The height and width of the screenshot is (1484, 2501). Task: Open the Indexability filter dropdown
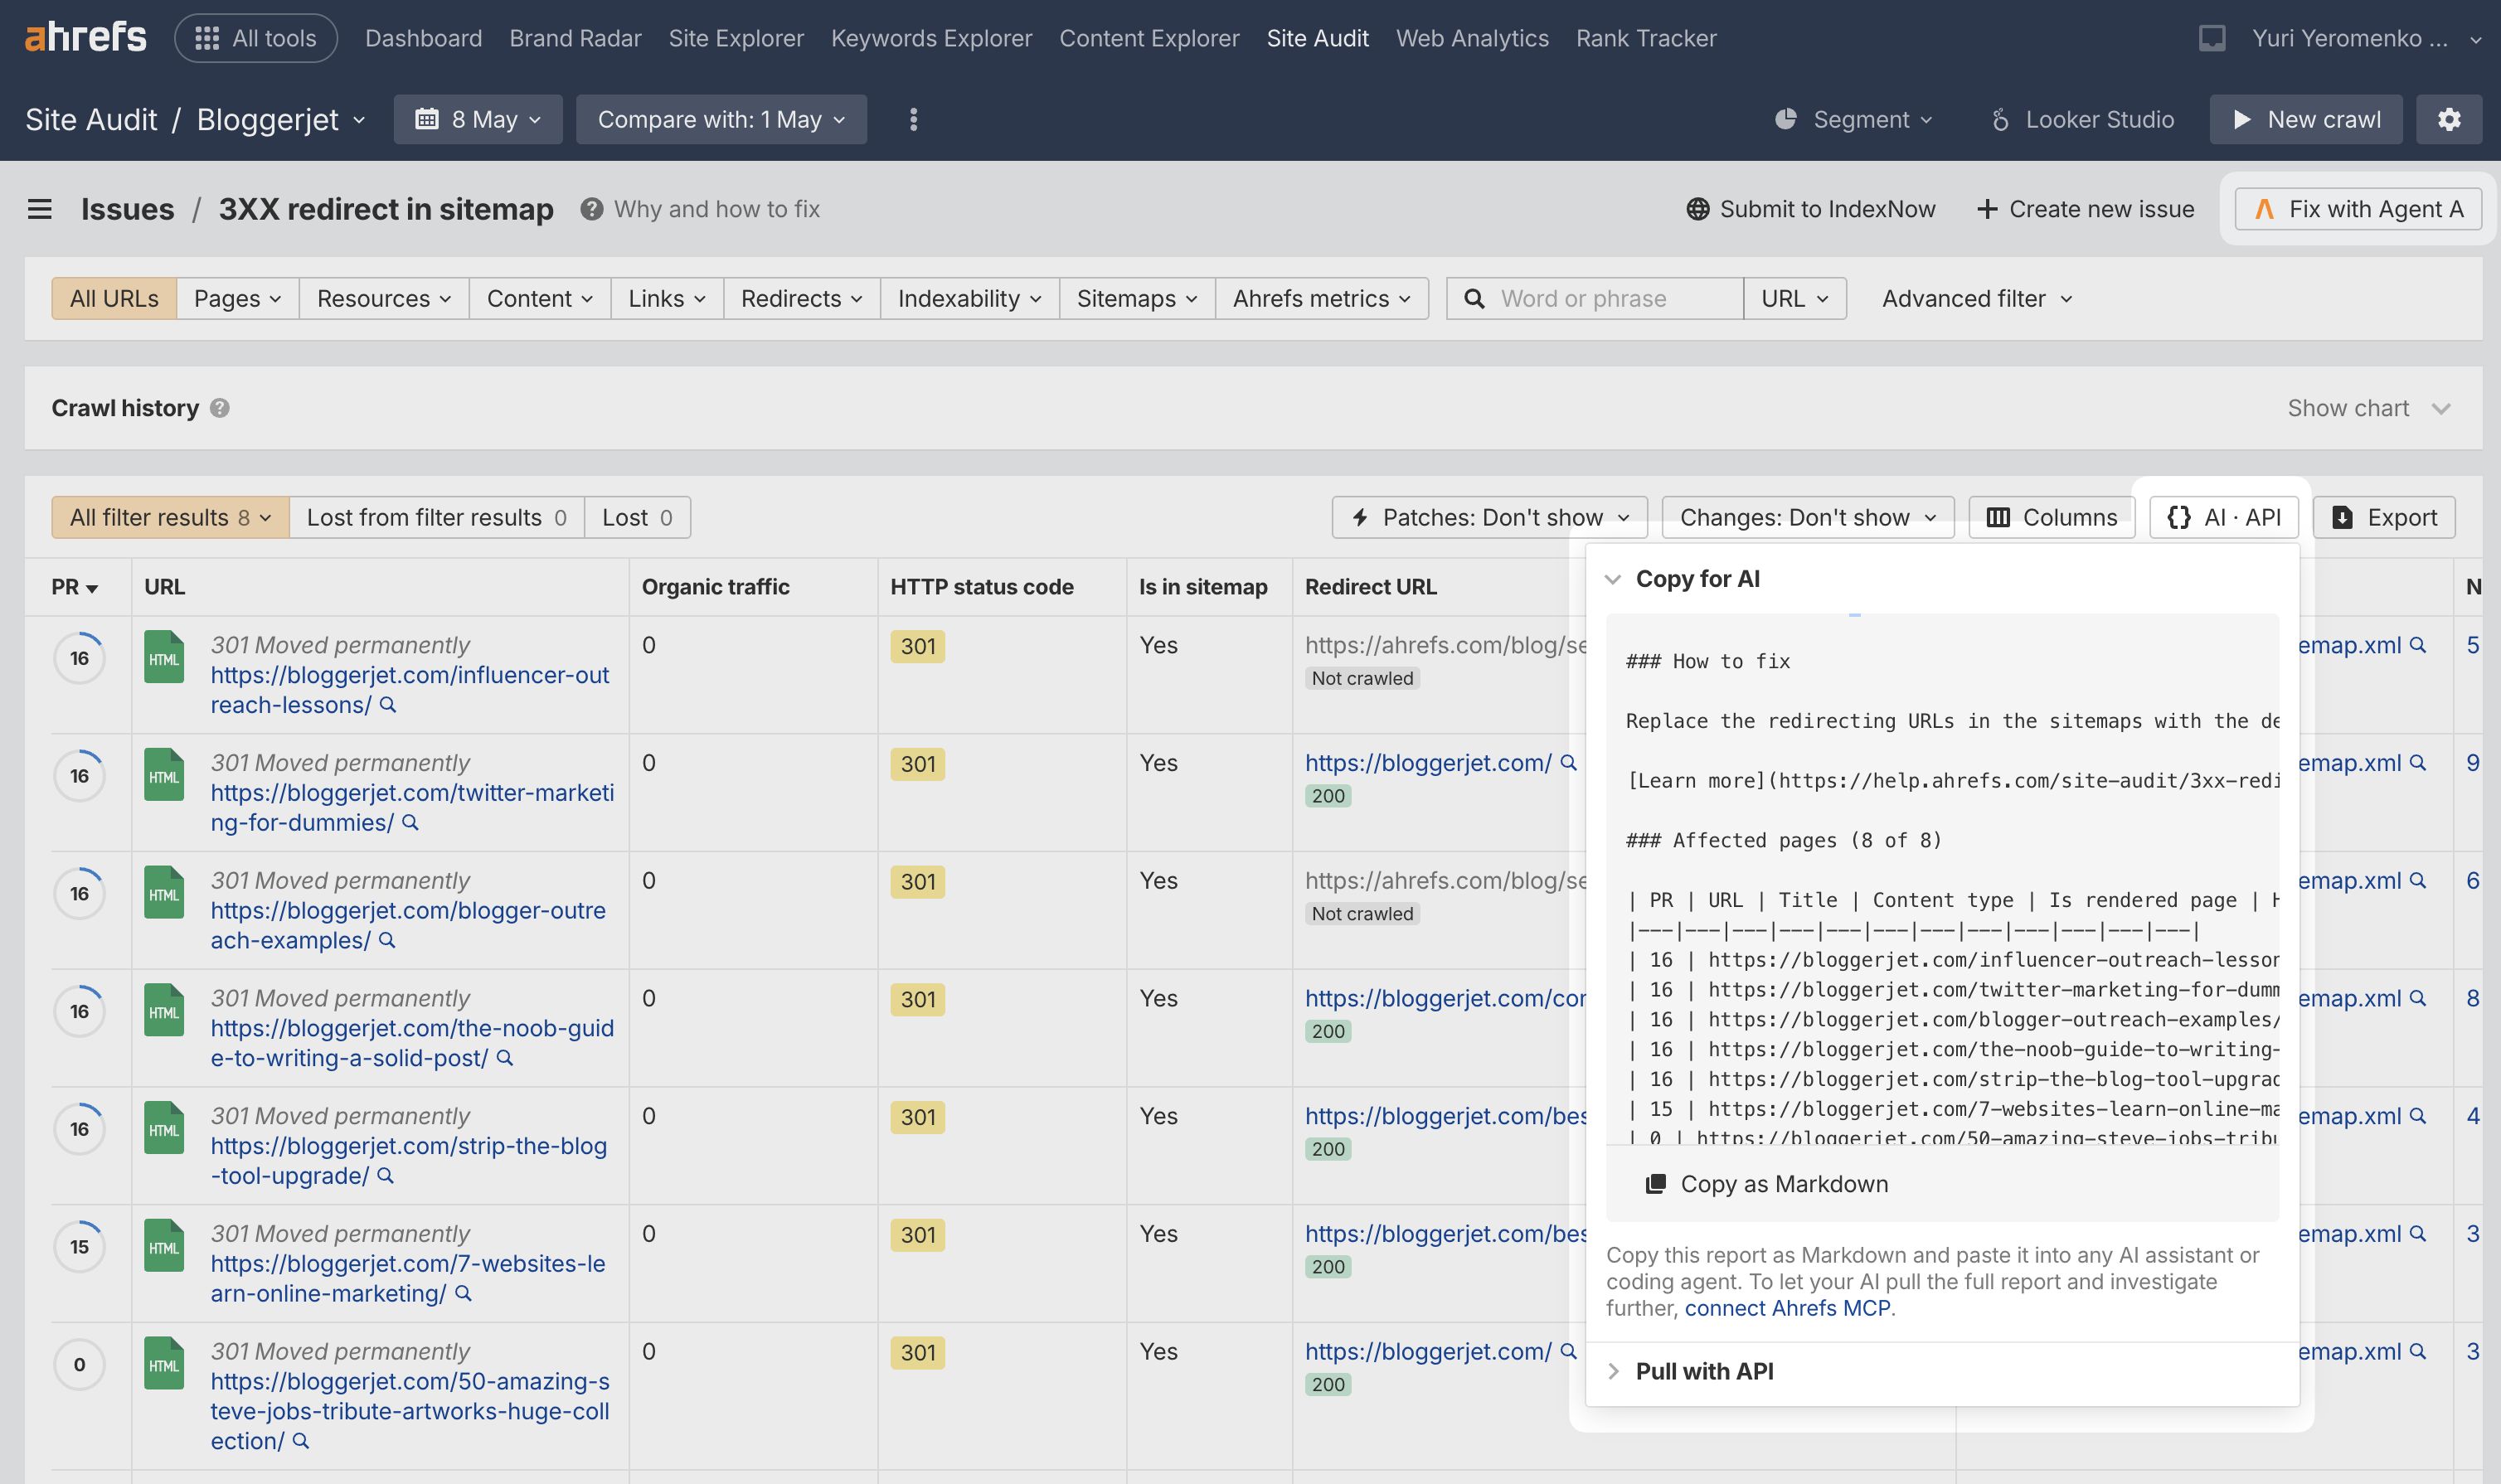(x=969, y=298)
